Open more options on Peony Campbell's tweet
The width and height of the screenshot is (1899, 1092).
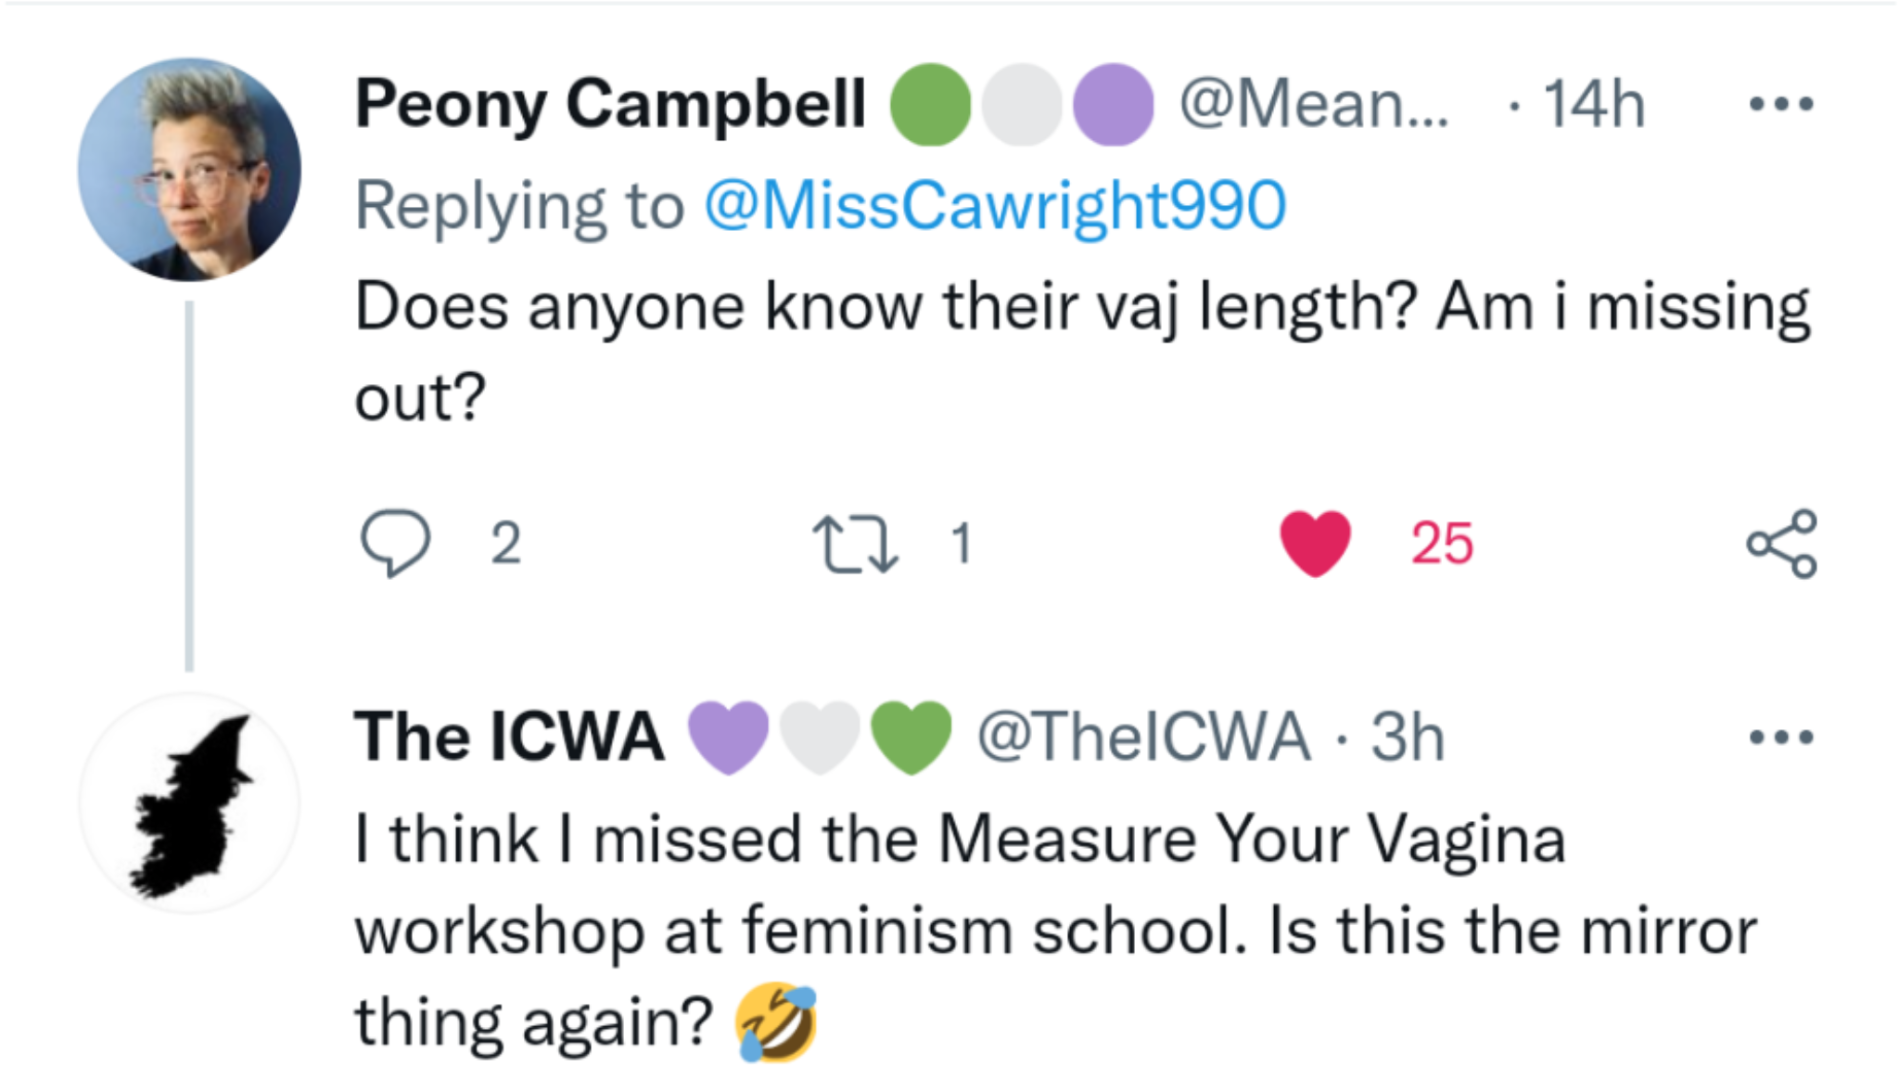1781,104
